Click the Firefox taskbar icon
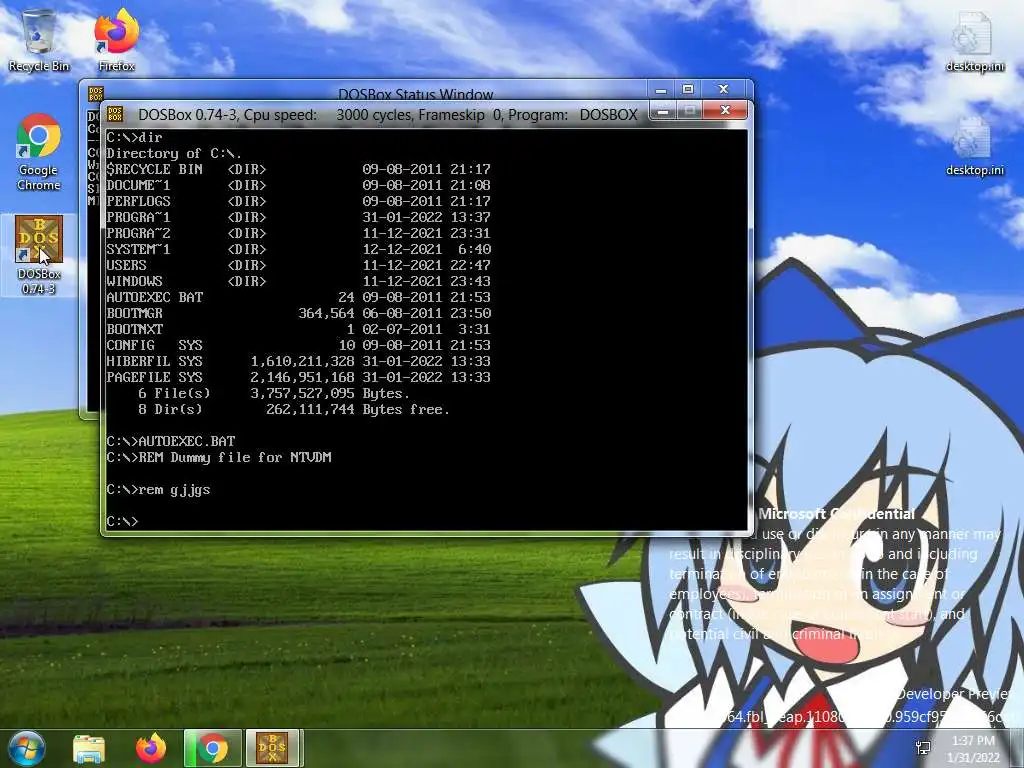This screenshot has width=1024, height=768. point(151,748)
